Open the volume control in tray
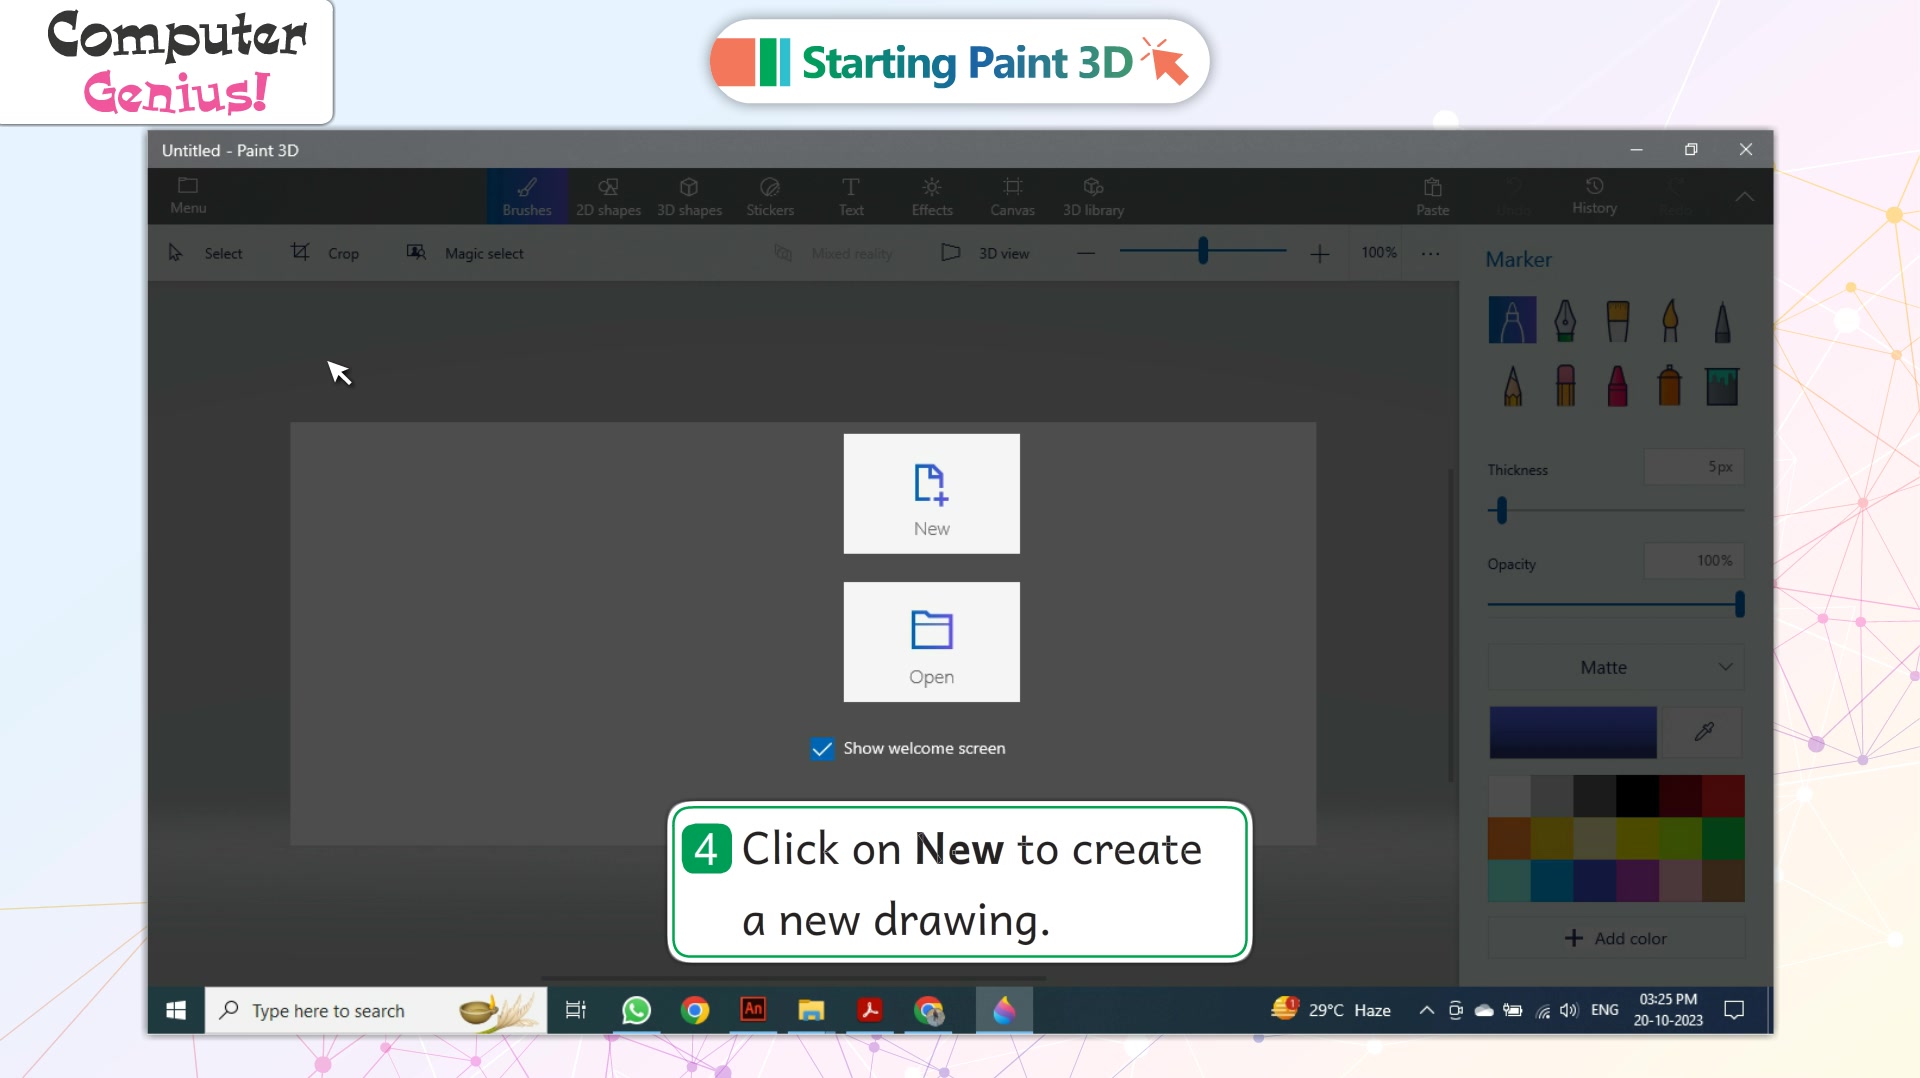The image size is (1920, 1078). (1569, 1010)
